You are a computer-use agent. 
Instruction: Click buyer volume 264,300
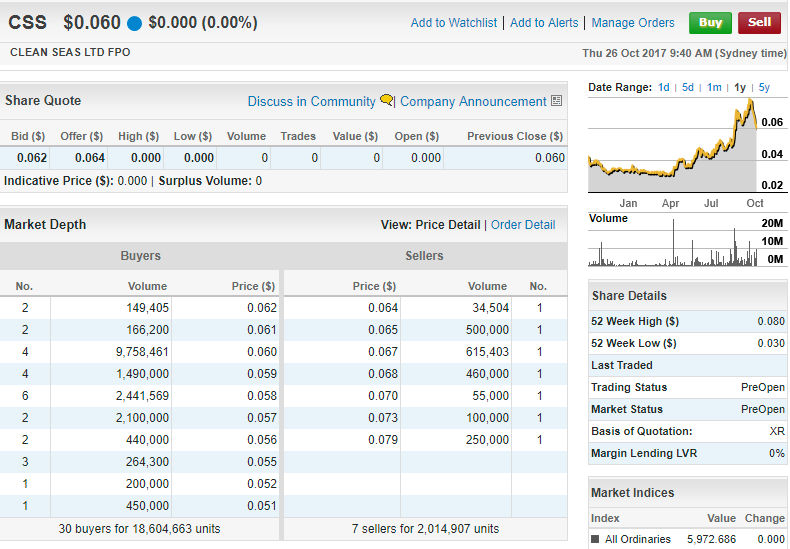pos(147,462)
